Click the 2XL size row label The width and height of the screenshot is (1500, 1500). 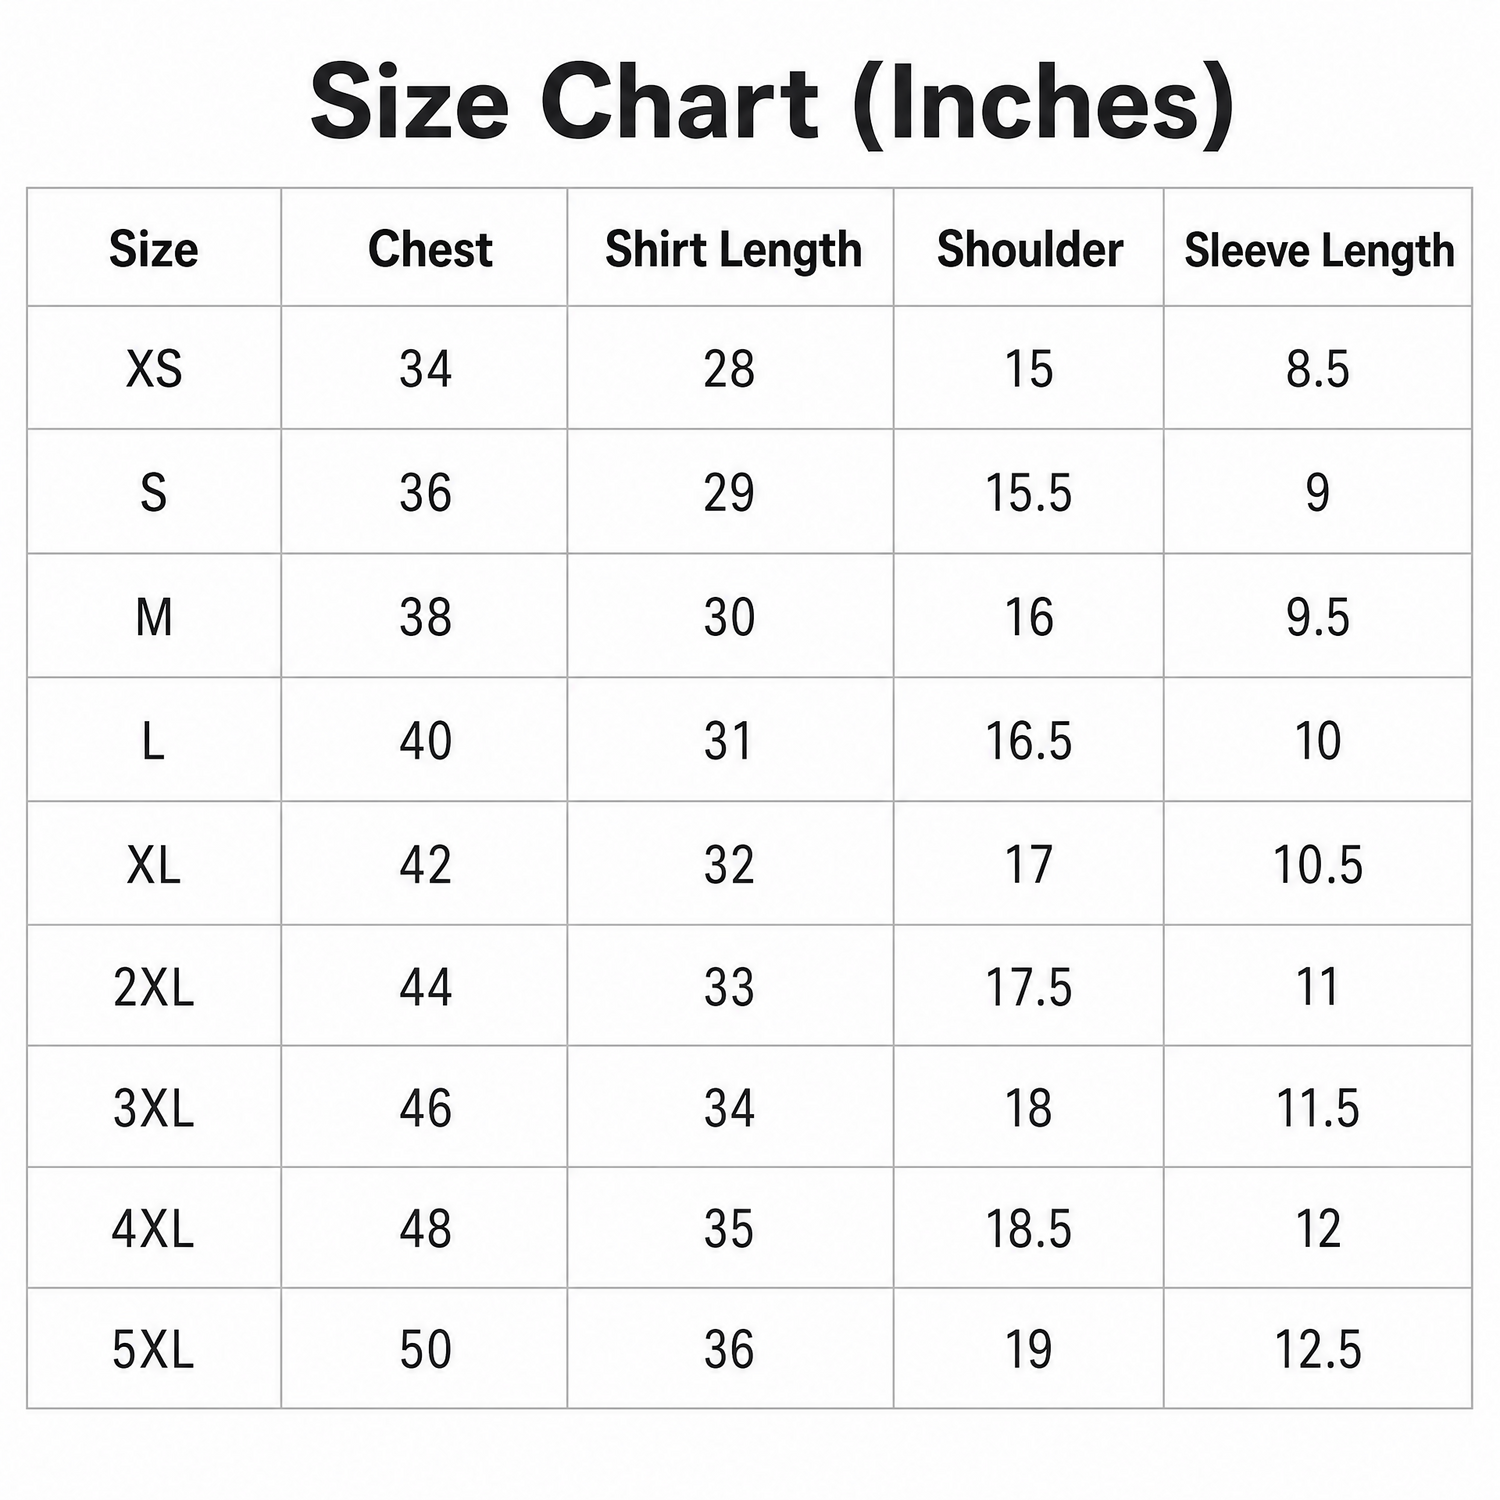[153, 988]
